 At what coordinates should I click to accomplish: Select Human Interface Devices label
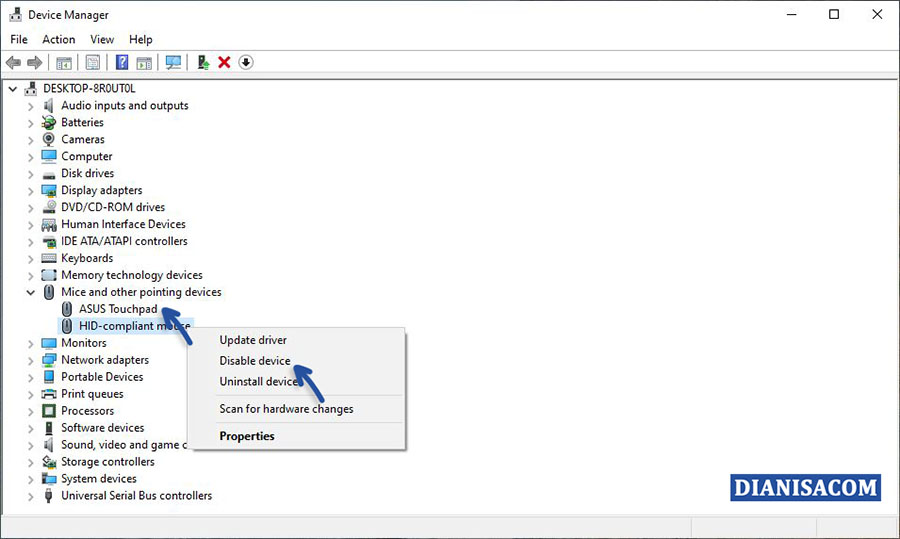123,224
